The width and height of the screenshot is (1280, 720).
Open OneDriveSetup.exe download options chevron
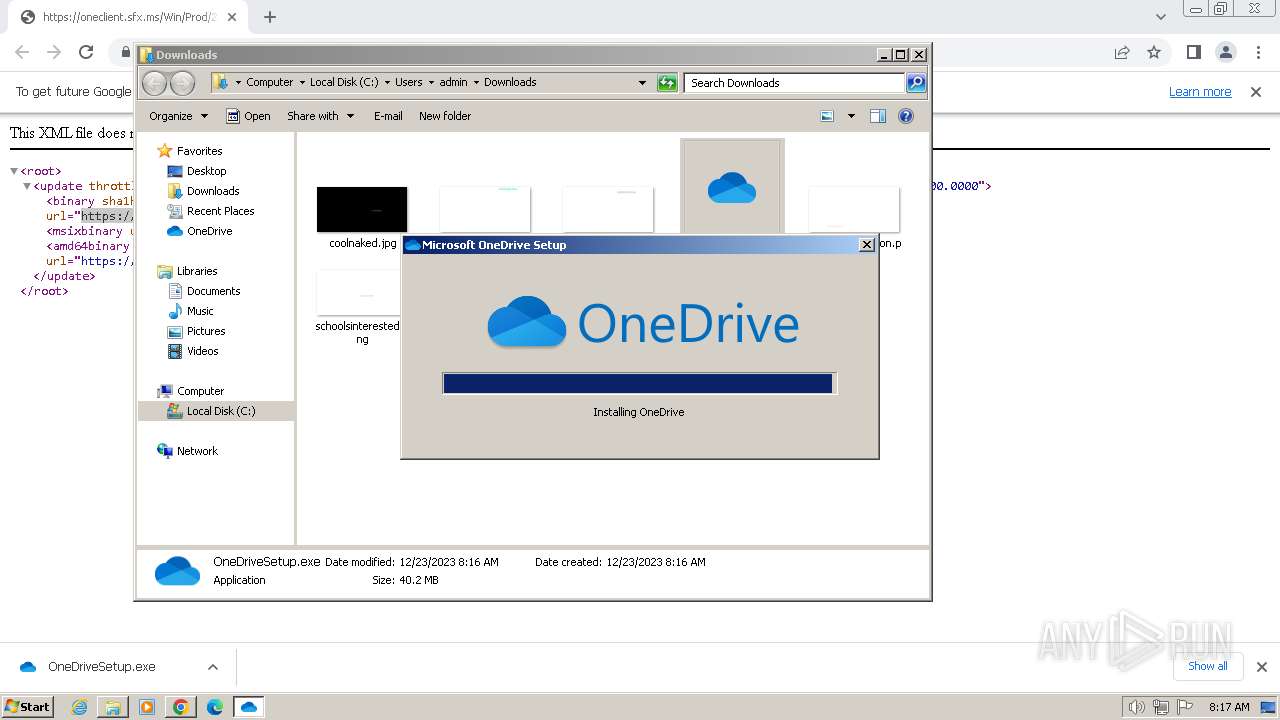tap(212, 667)
